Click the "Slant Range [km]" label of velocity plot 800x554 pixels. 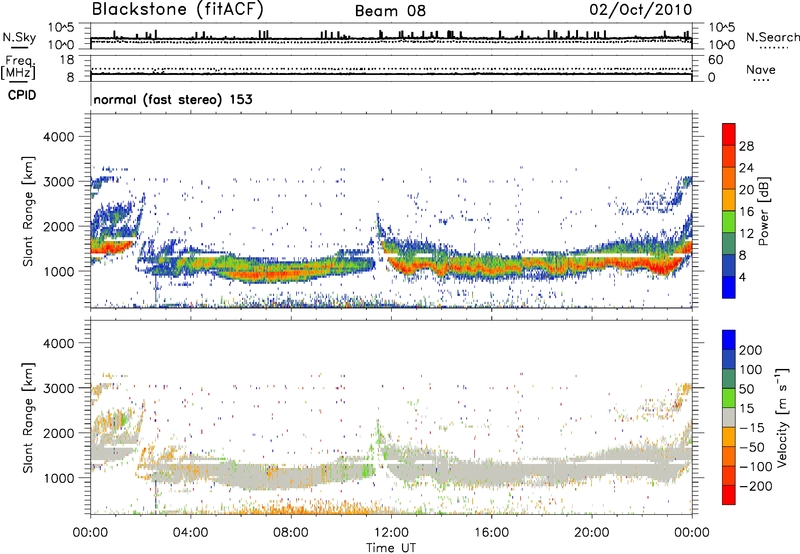tap(28, 418)
